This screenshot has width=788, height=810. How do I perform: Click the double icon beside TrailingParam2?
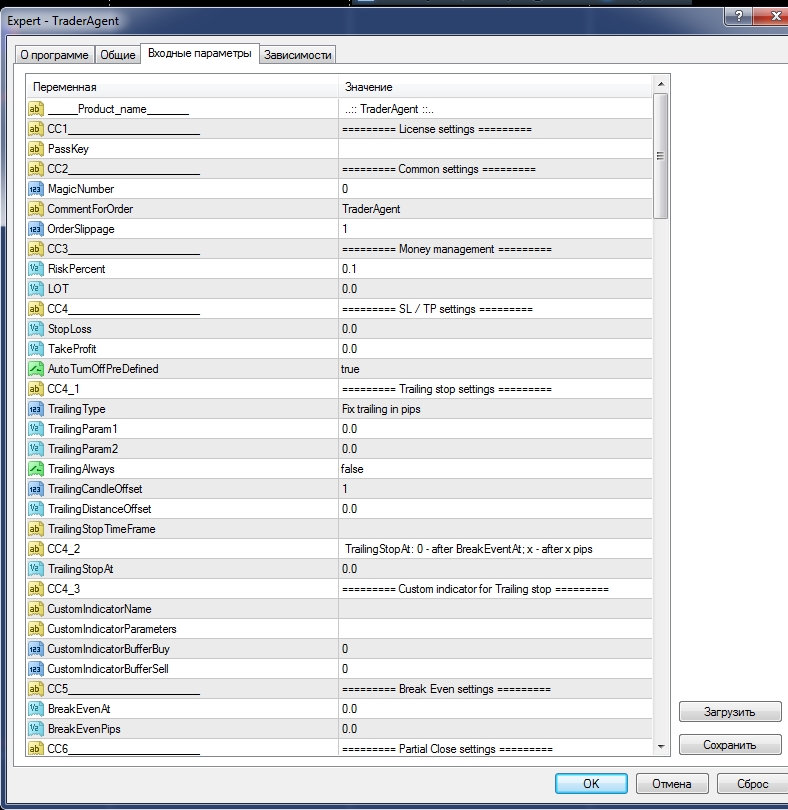tap(35, 449)
